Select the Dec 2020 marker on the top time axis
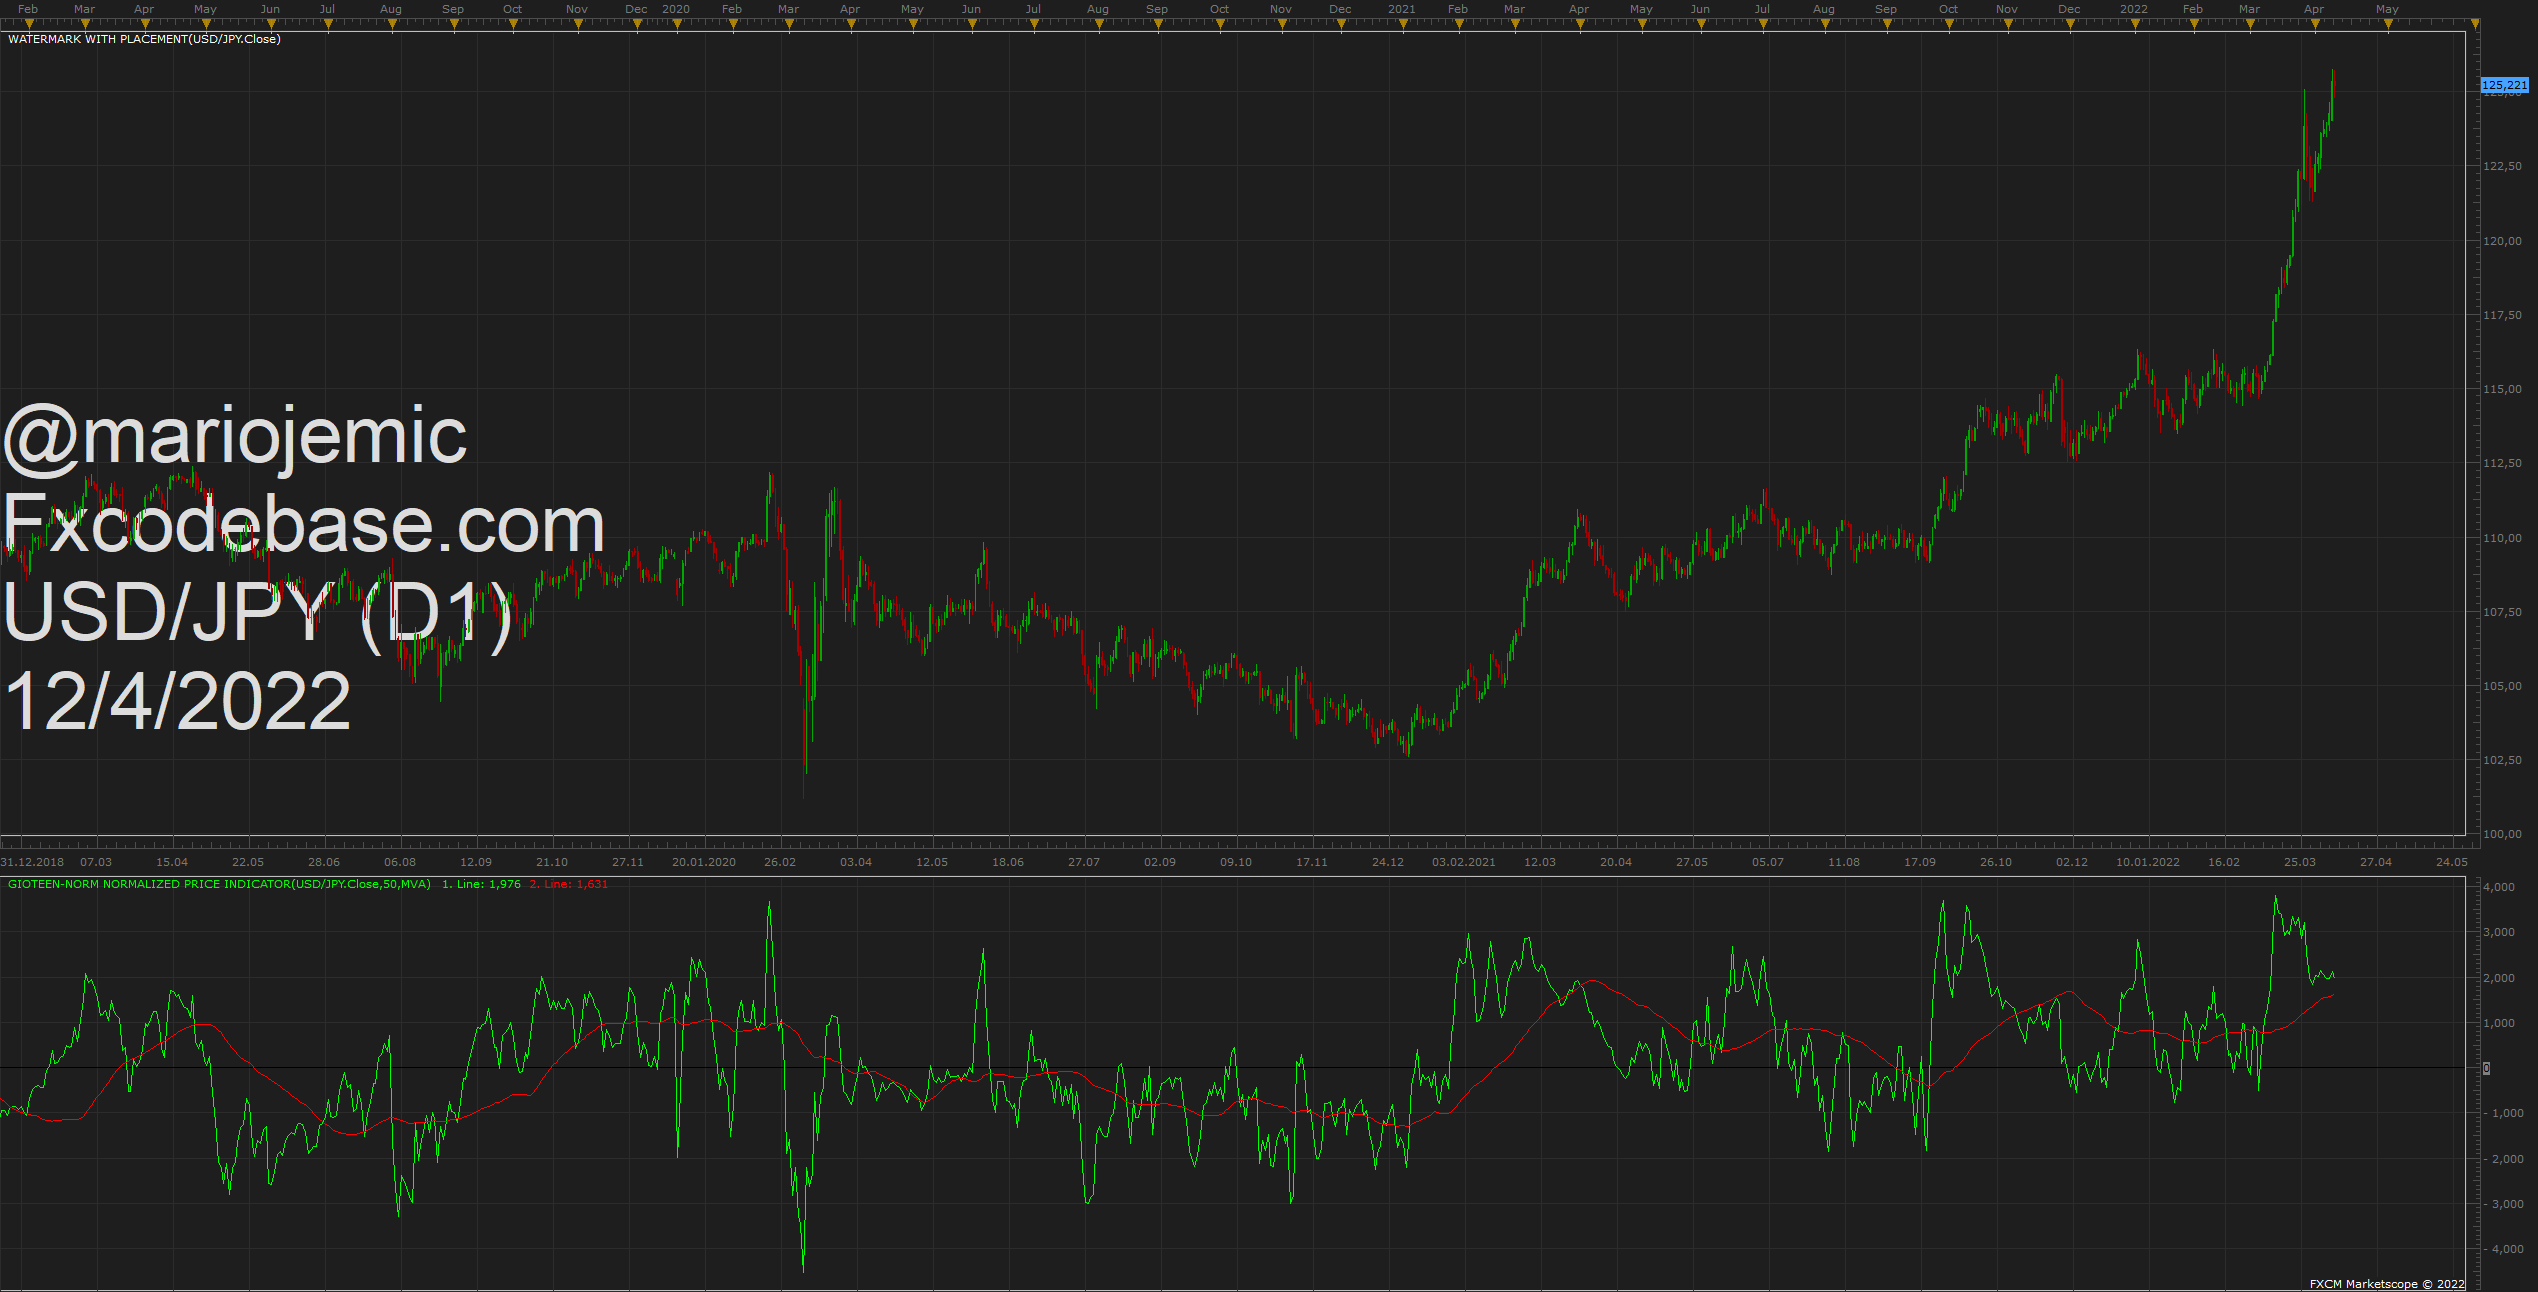 click(x=1341, y=24)
